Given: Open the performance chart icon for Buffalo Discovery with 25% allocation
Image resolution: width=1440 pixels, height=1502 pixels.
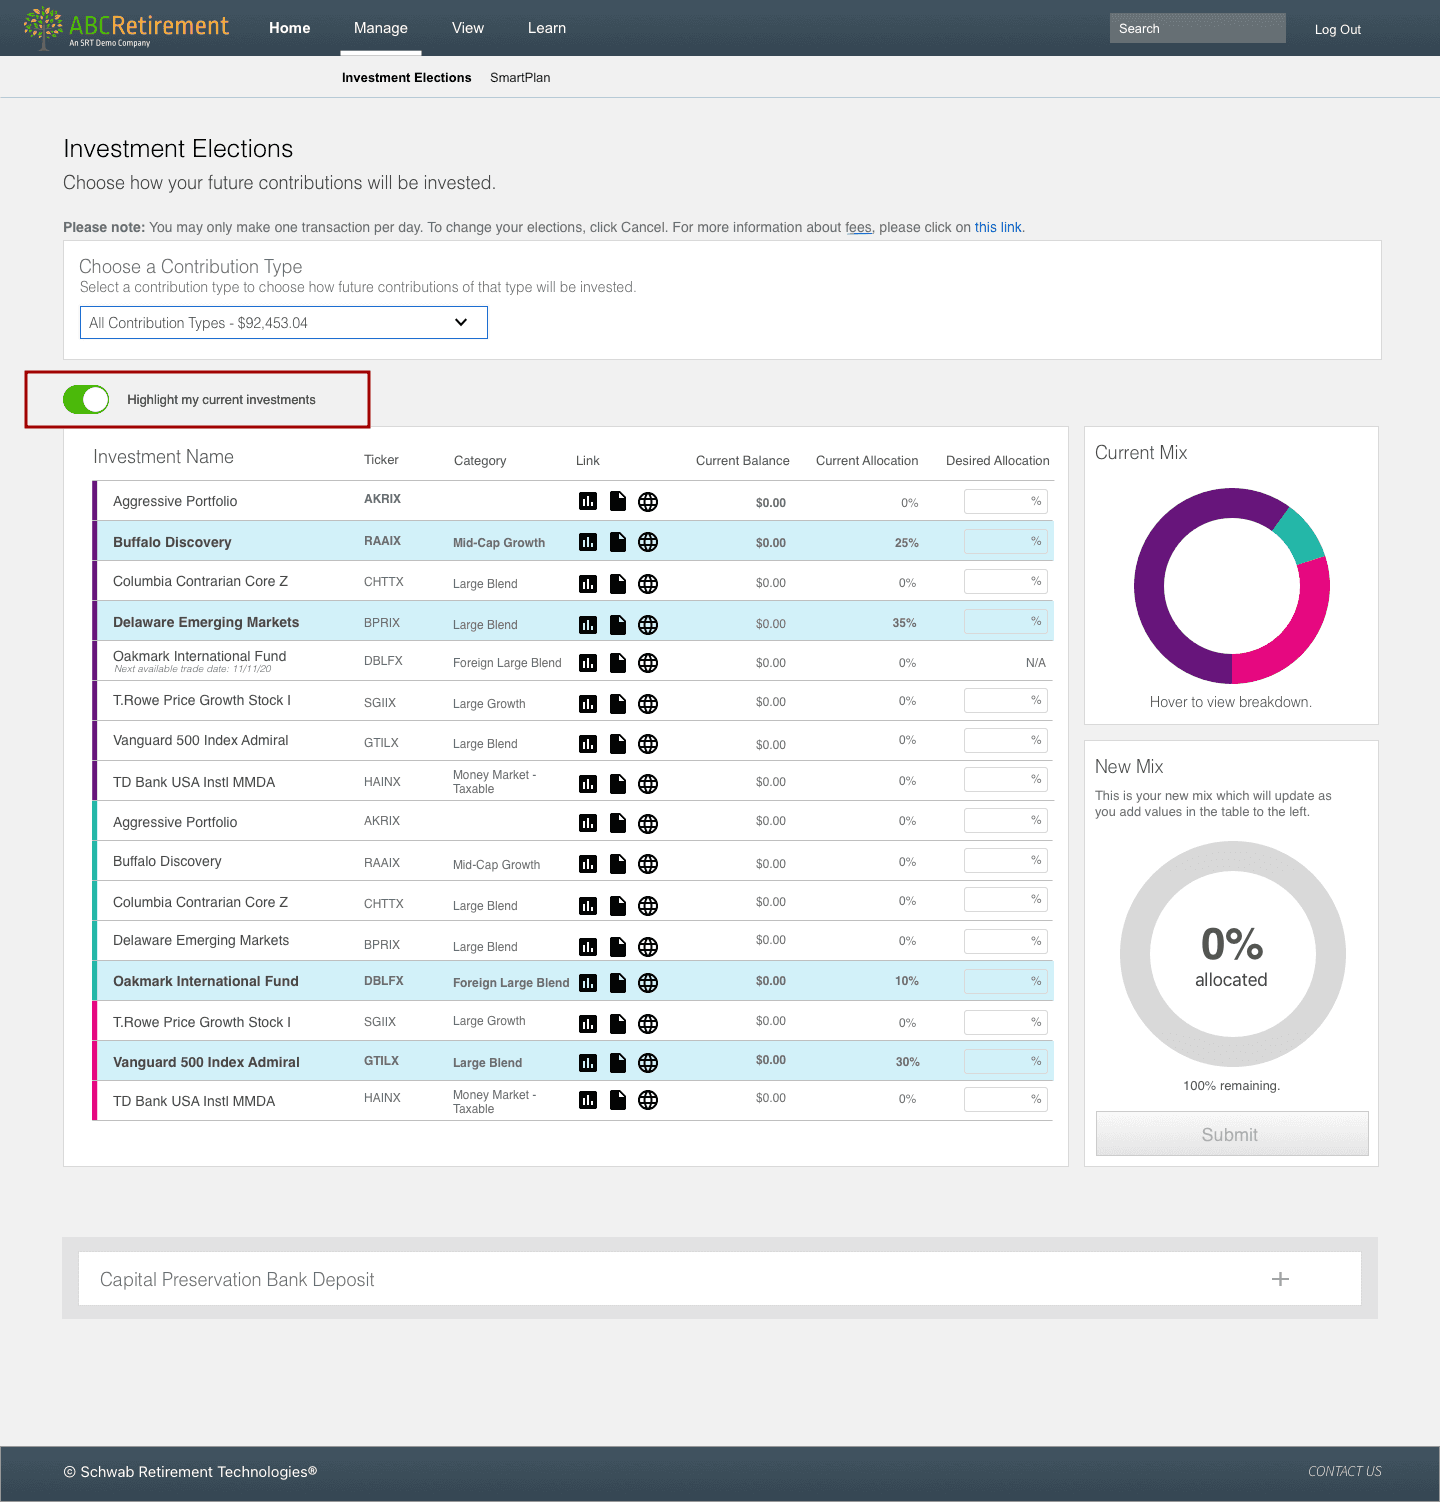Looking at the screenshot, I should (x=588, y=542).
